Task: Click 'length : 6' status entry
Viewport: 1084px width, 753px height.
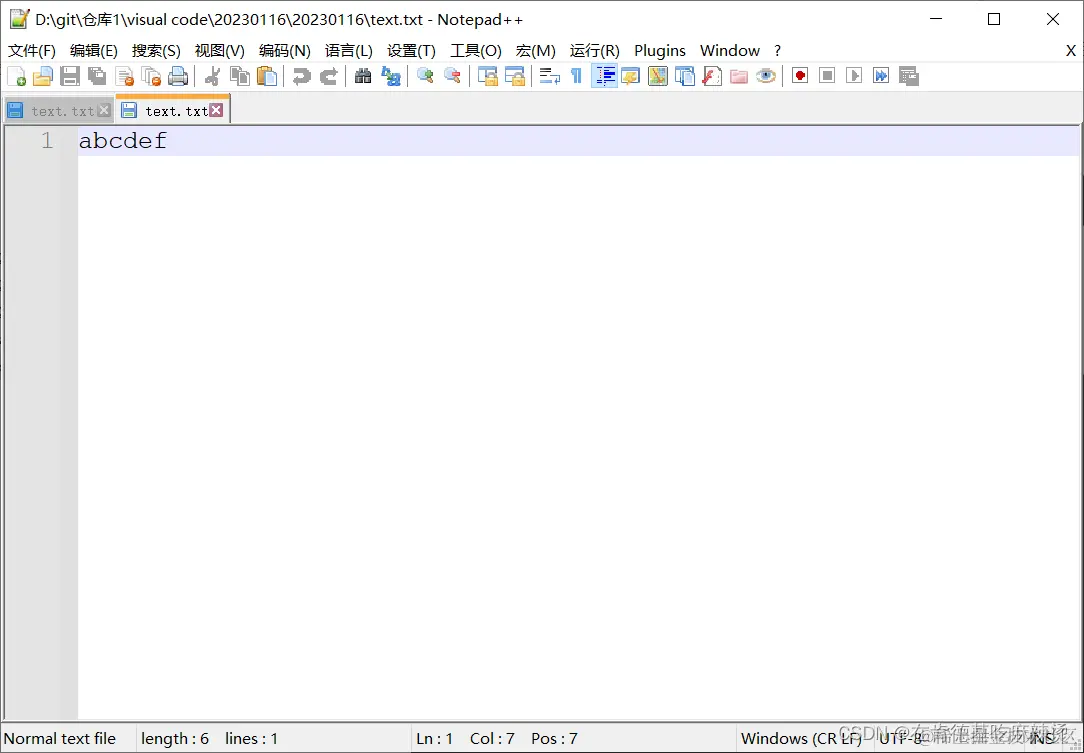Action: (175, 738)
